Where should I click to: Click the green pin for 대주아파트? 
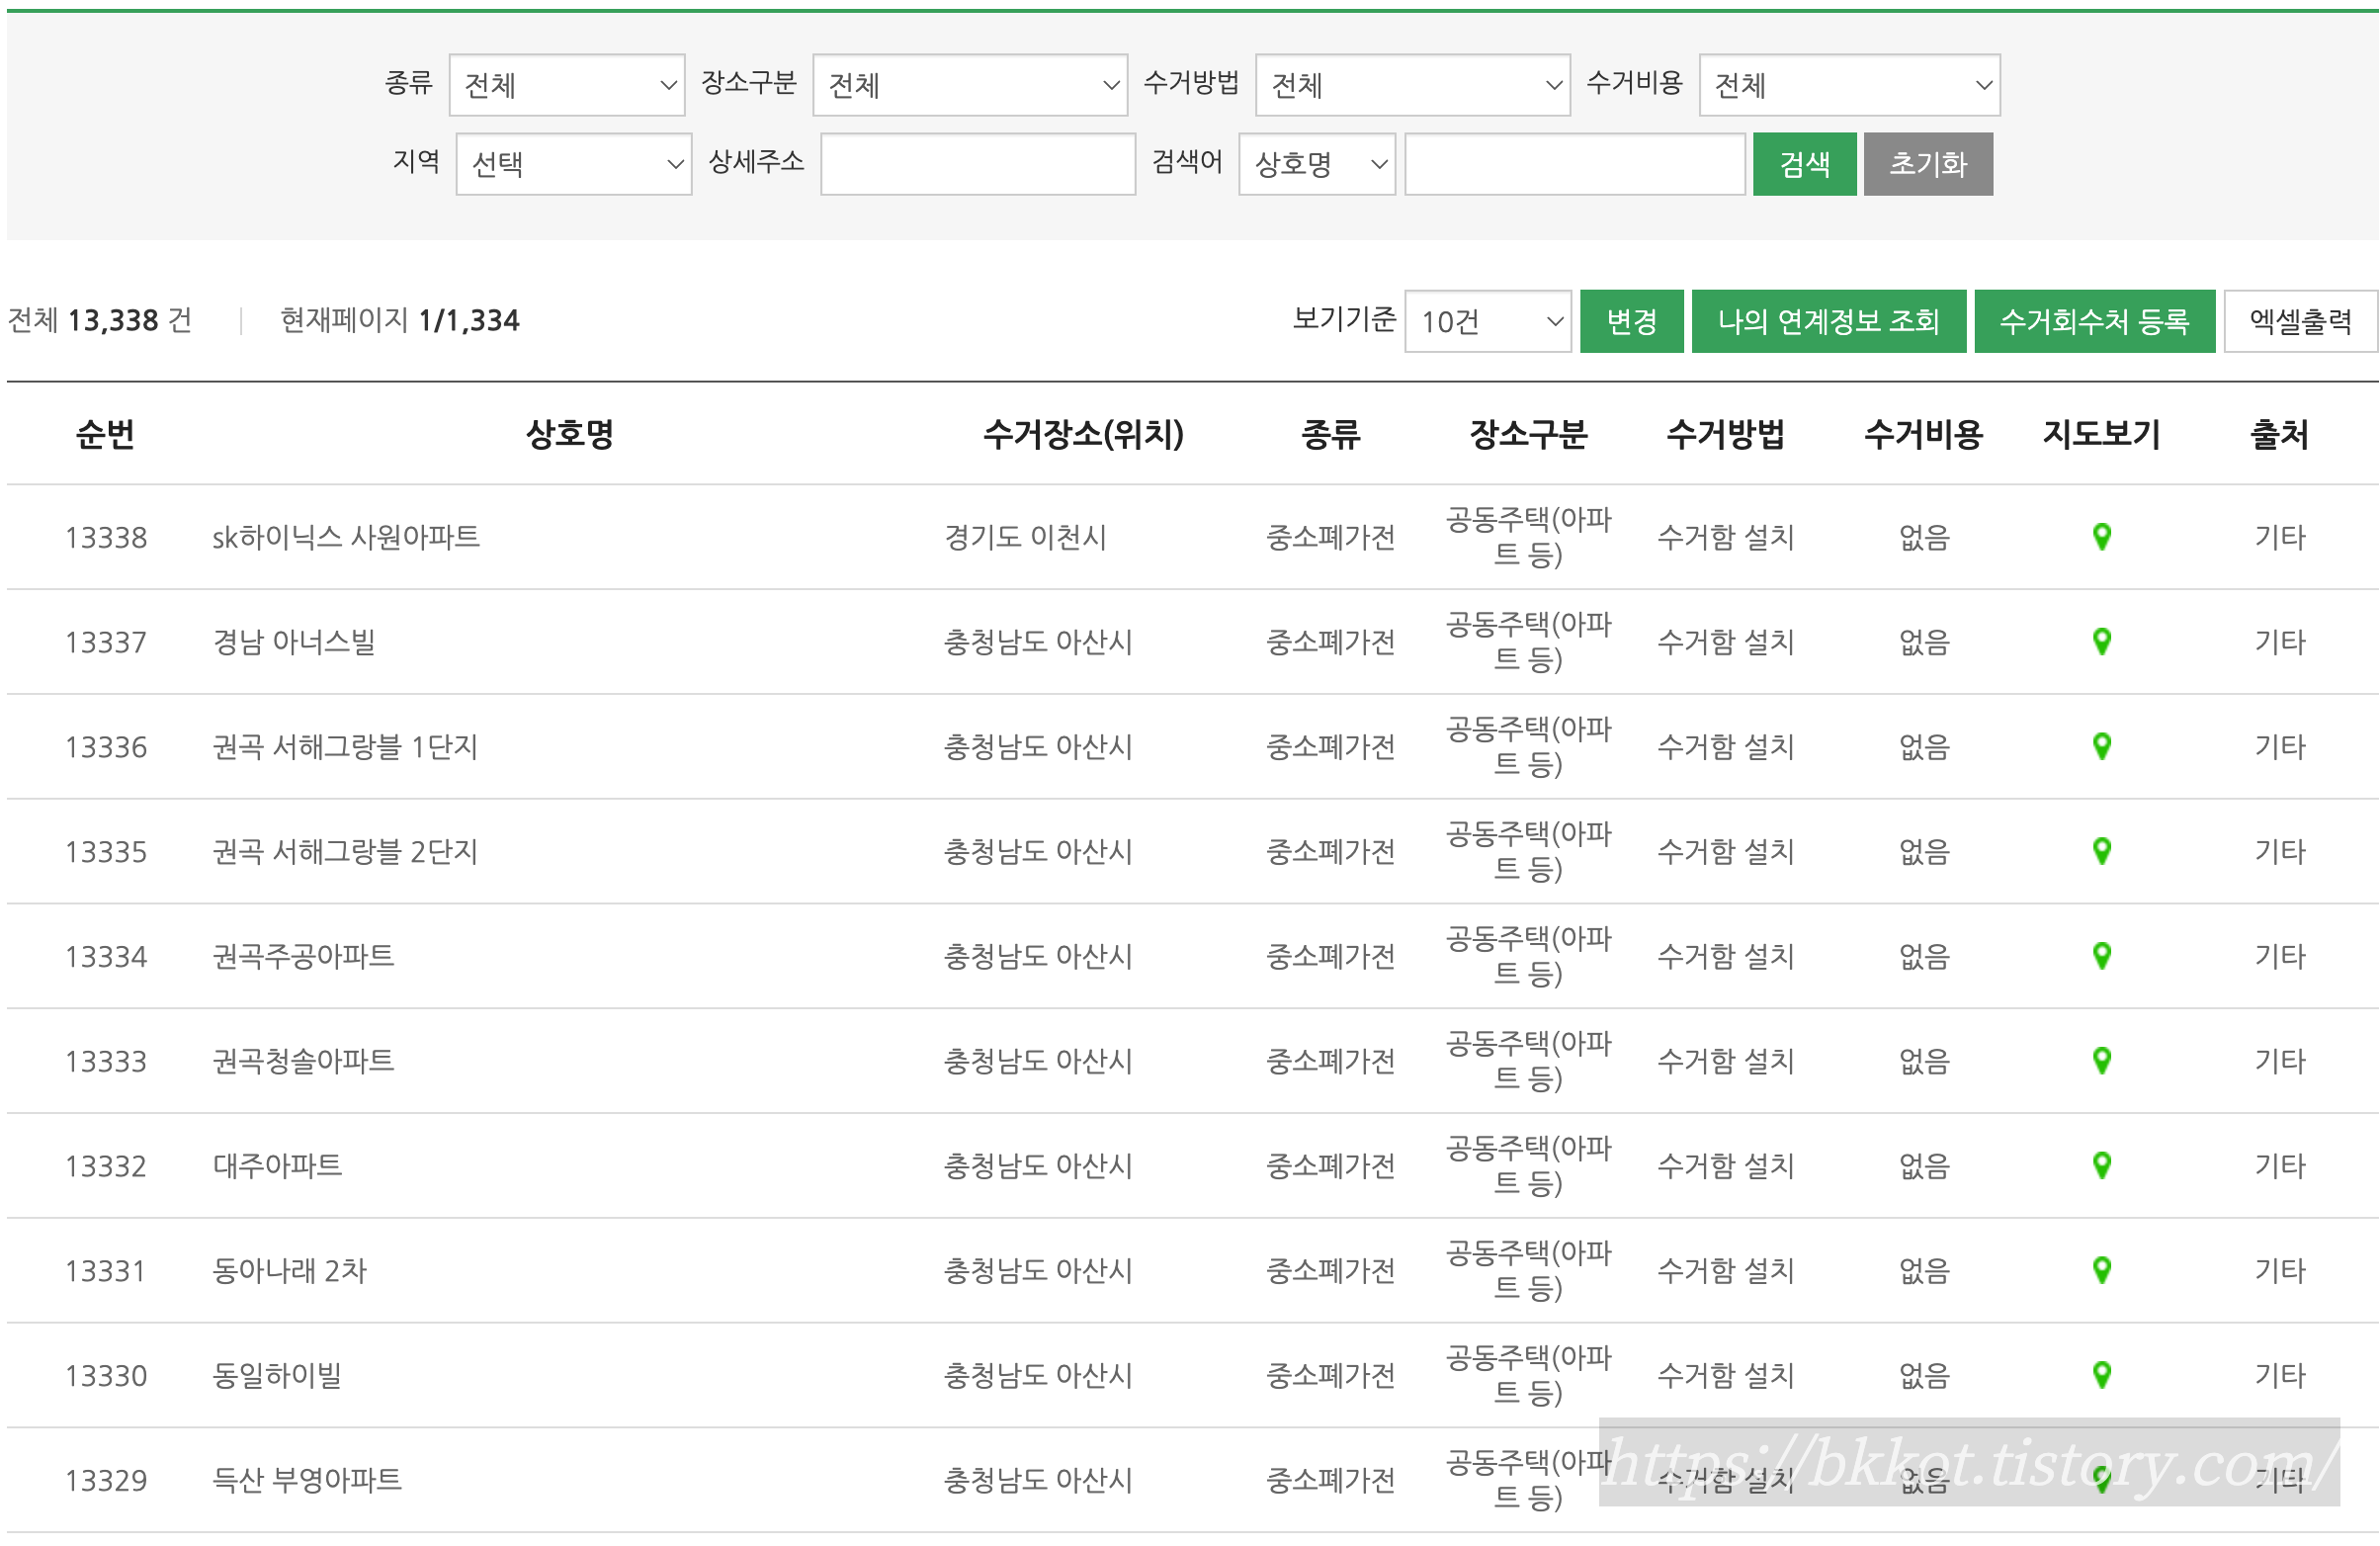2101,1165
